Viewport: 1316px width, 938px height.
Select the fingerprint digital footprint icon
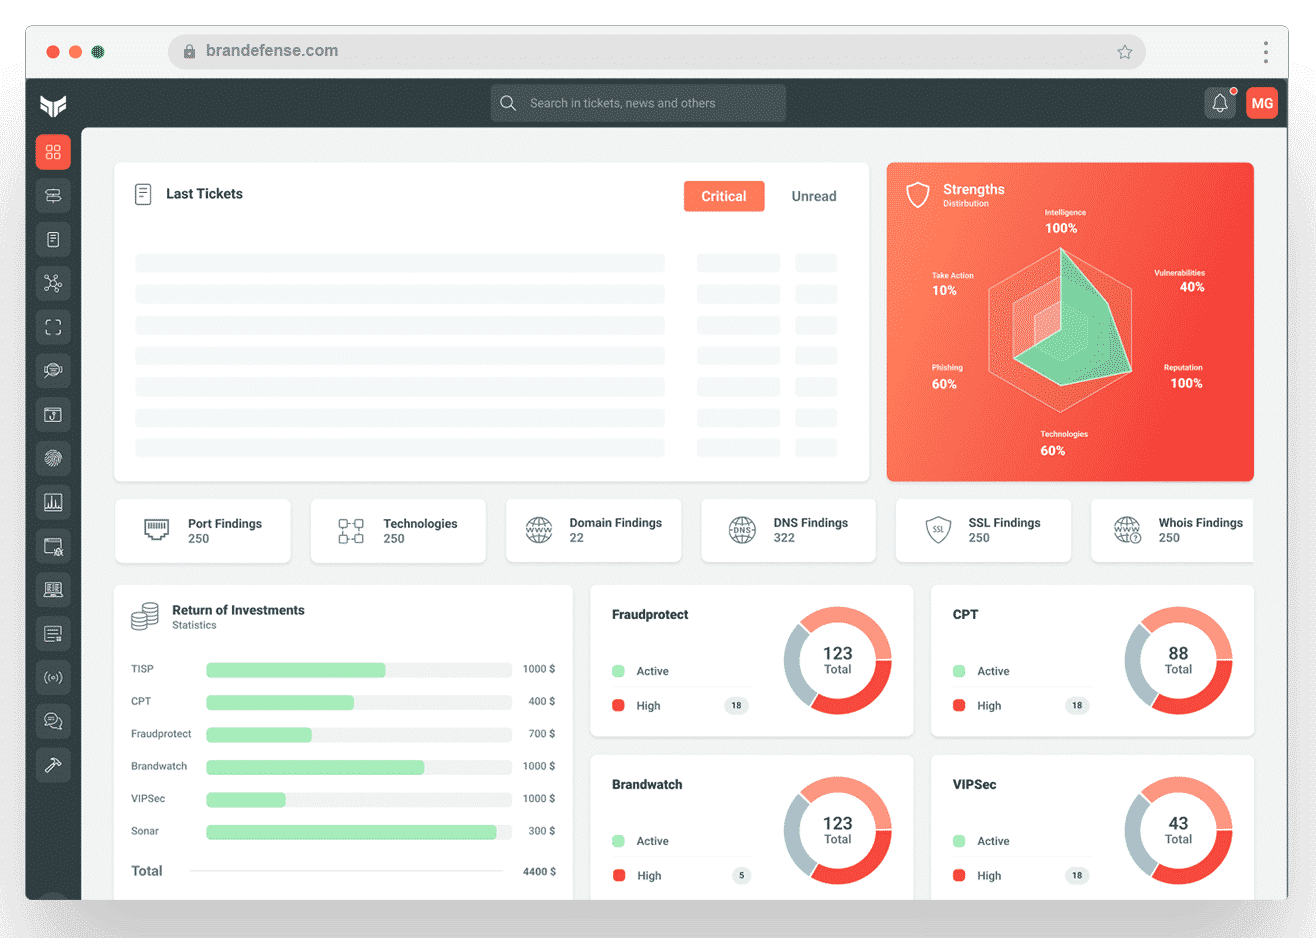pyautogui.click(x=52, y=458)
